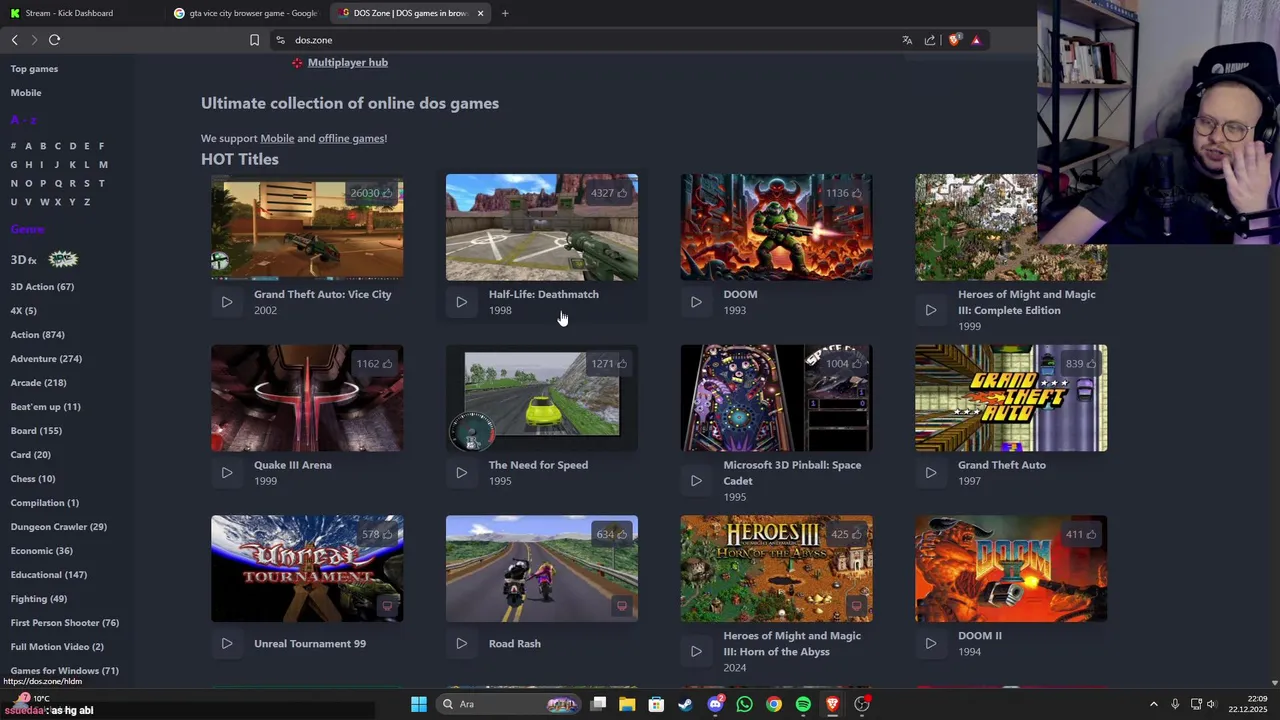Open Discord from taskbar
This screenshot has height=720, width=1280.
click(x=715, y=704)
